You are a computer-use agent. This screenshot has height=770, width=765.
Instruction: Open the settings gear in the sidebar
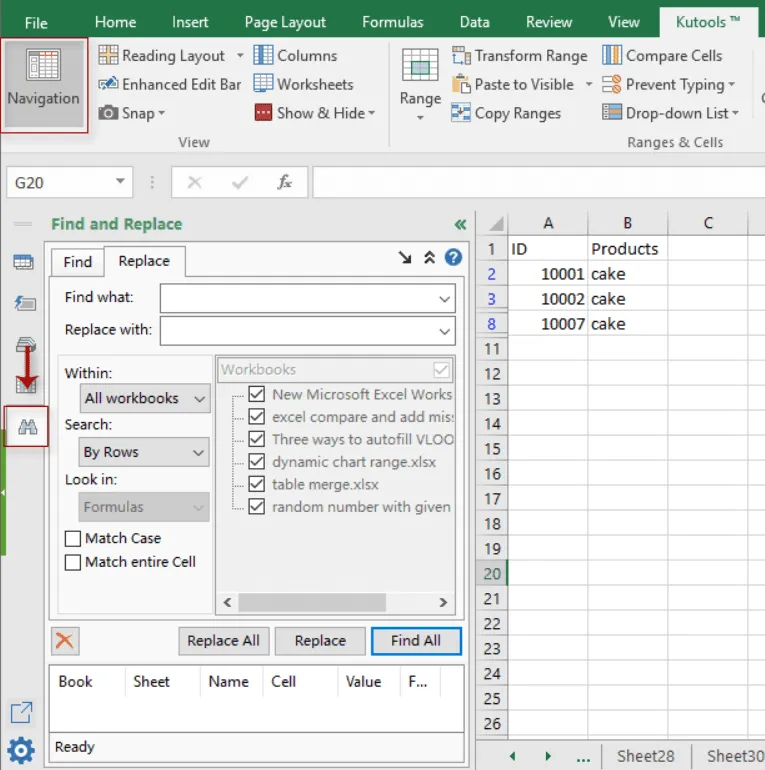coord(21,749)
